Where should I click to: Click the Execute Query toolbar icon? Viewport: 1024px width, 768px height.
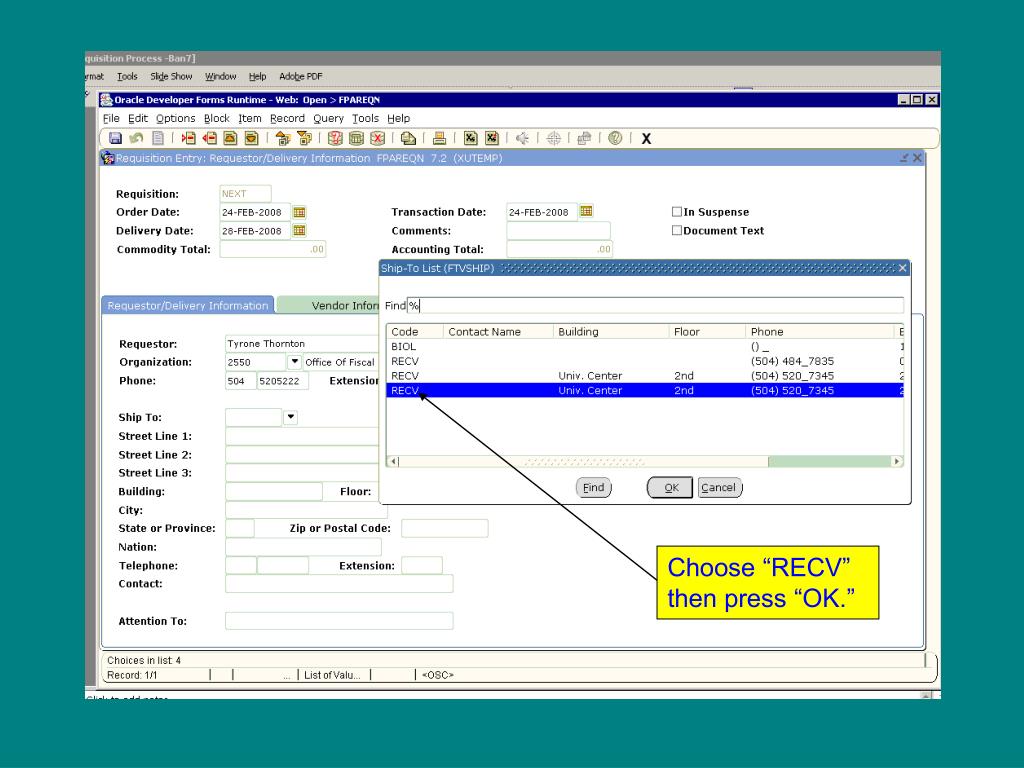coord(356,138)
